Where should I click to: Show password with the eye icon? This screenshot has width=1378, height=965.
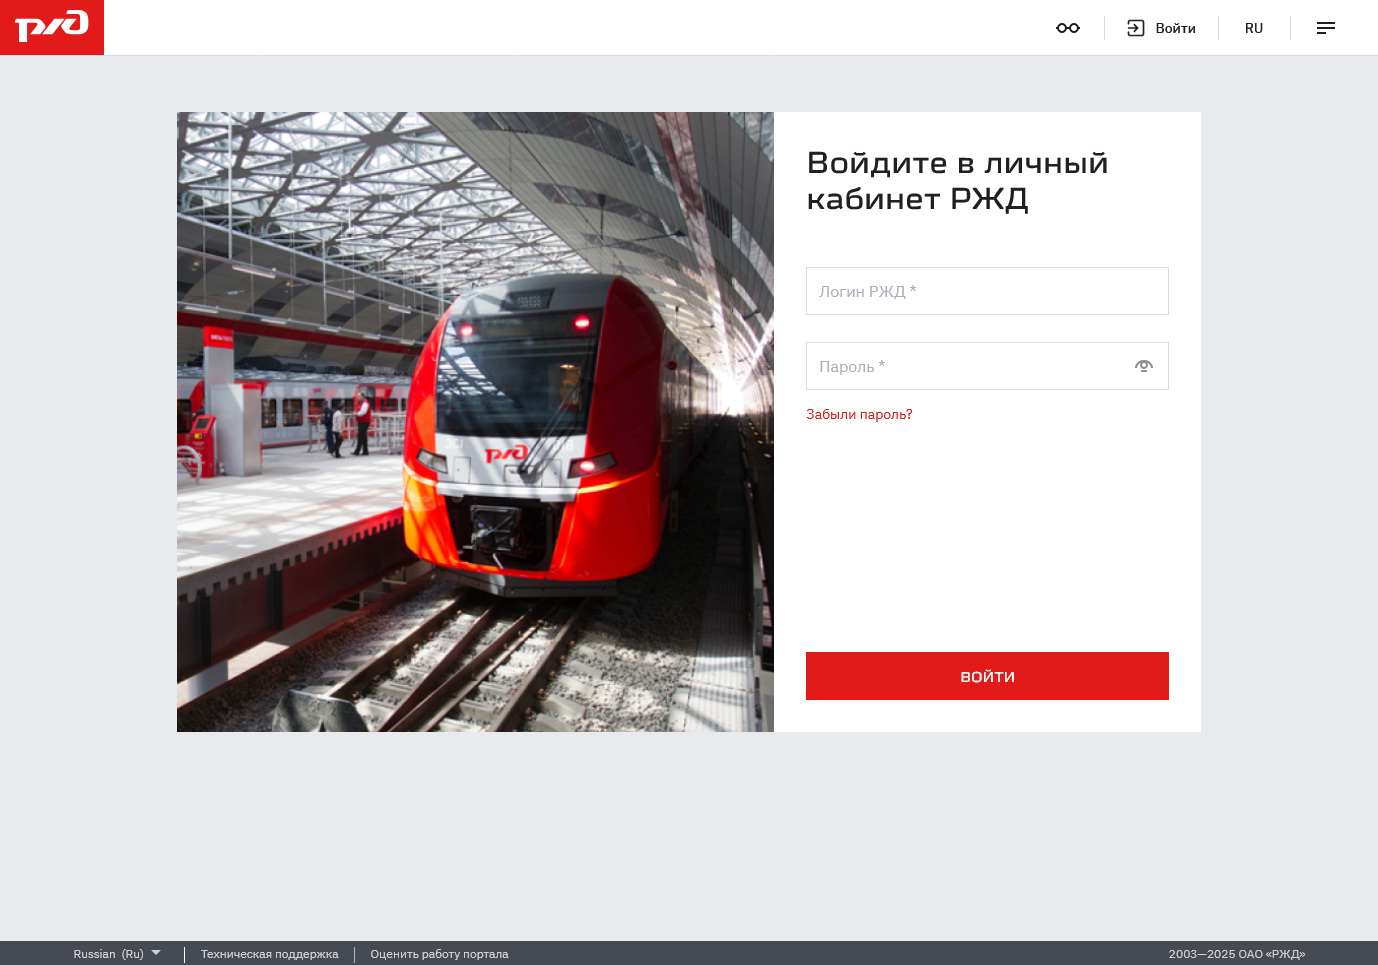point(1144,366)
